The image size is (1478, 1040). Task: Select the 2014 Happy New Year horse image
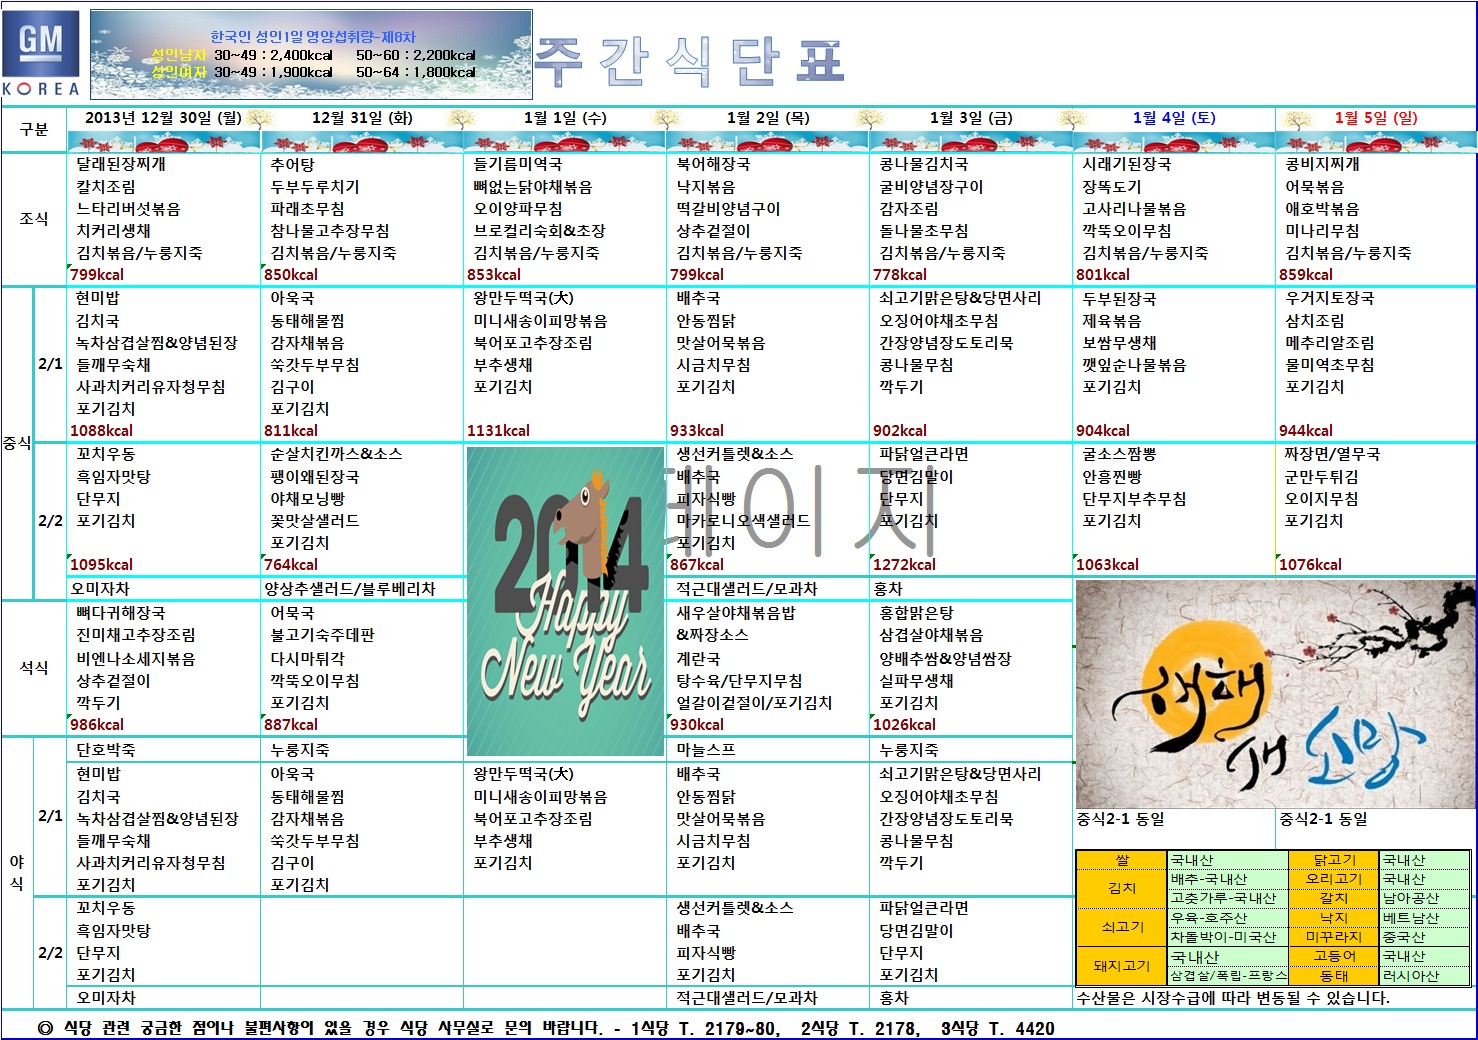[x=565, y=600]
